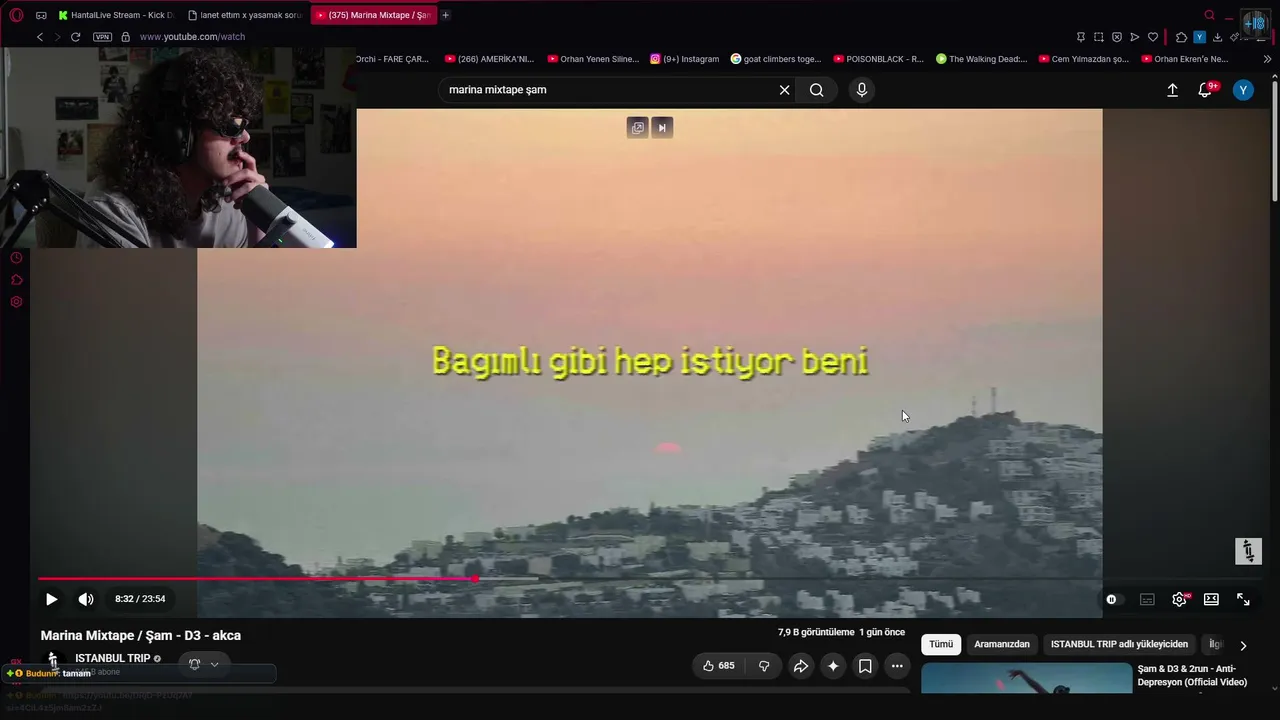Click the youtube.com address bar
Screen dimensions: 1280x720
(192, 37)
